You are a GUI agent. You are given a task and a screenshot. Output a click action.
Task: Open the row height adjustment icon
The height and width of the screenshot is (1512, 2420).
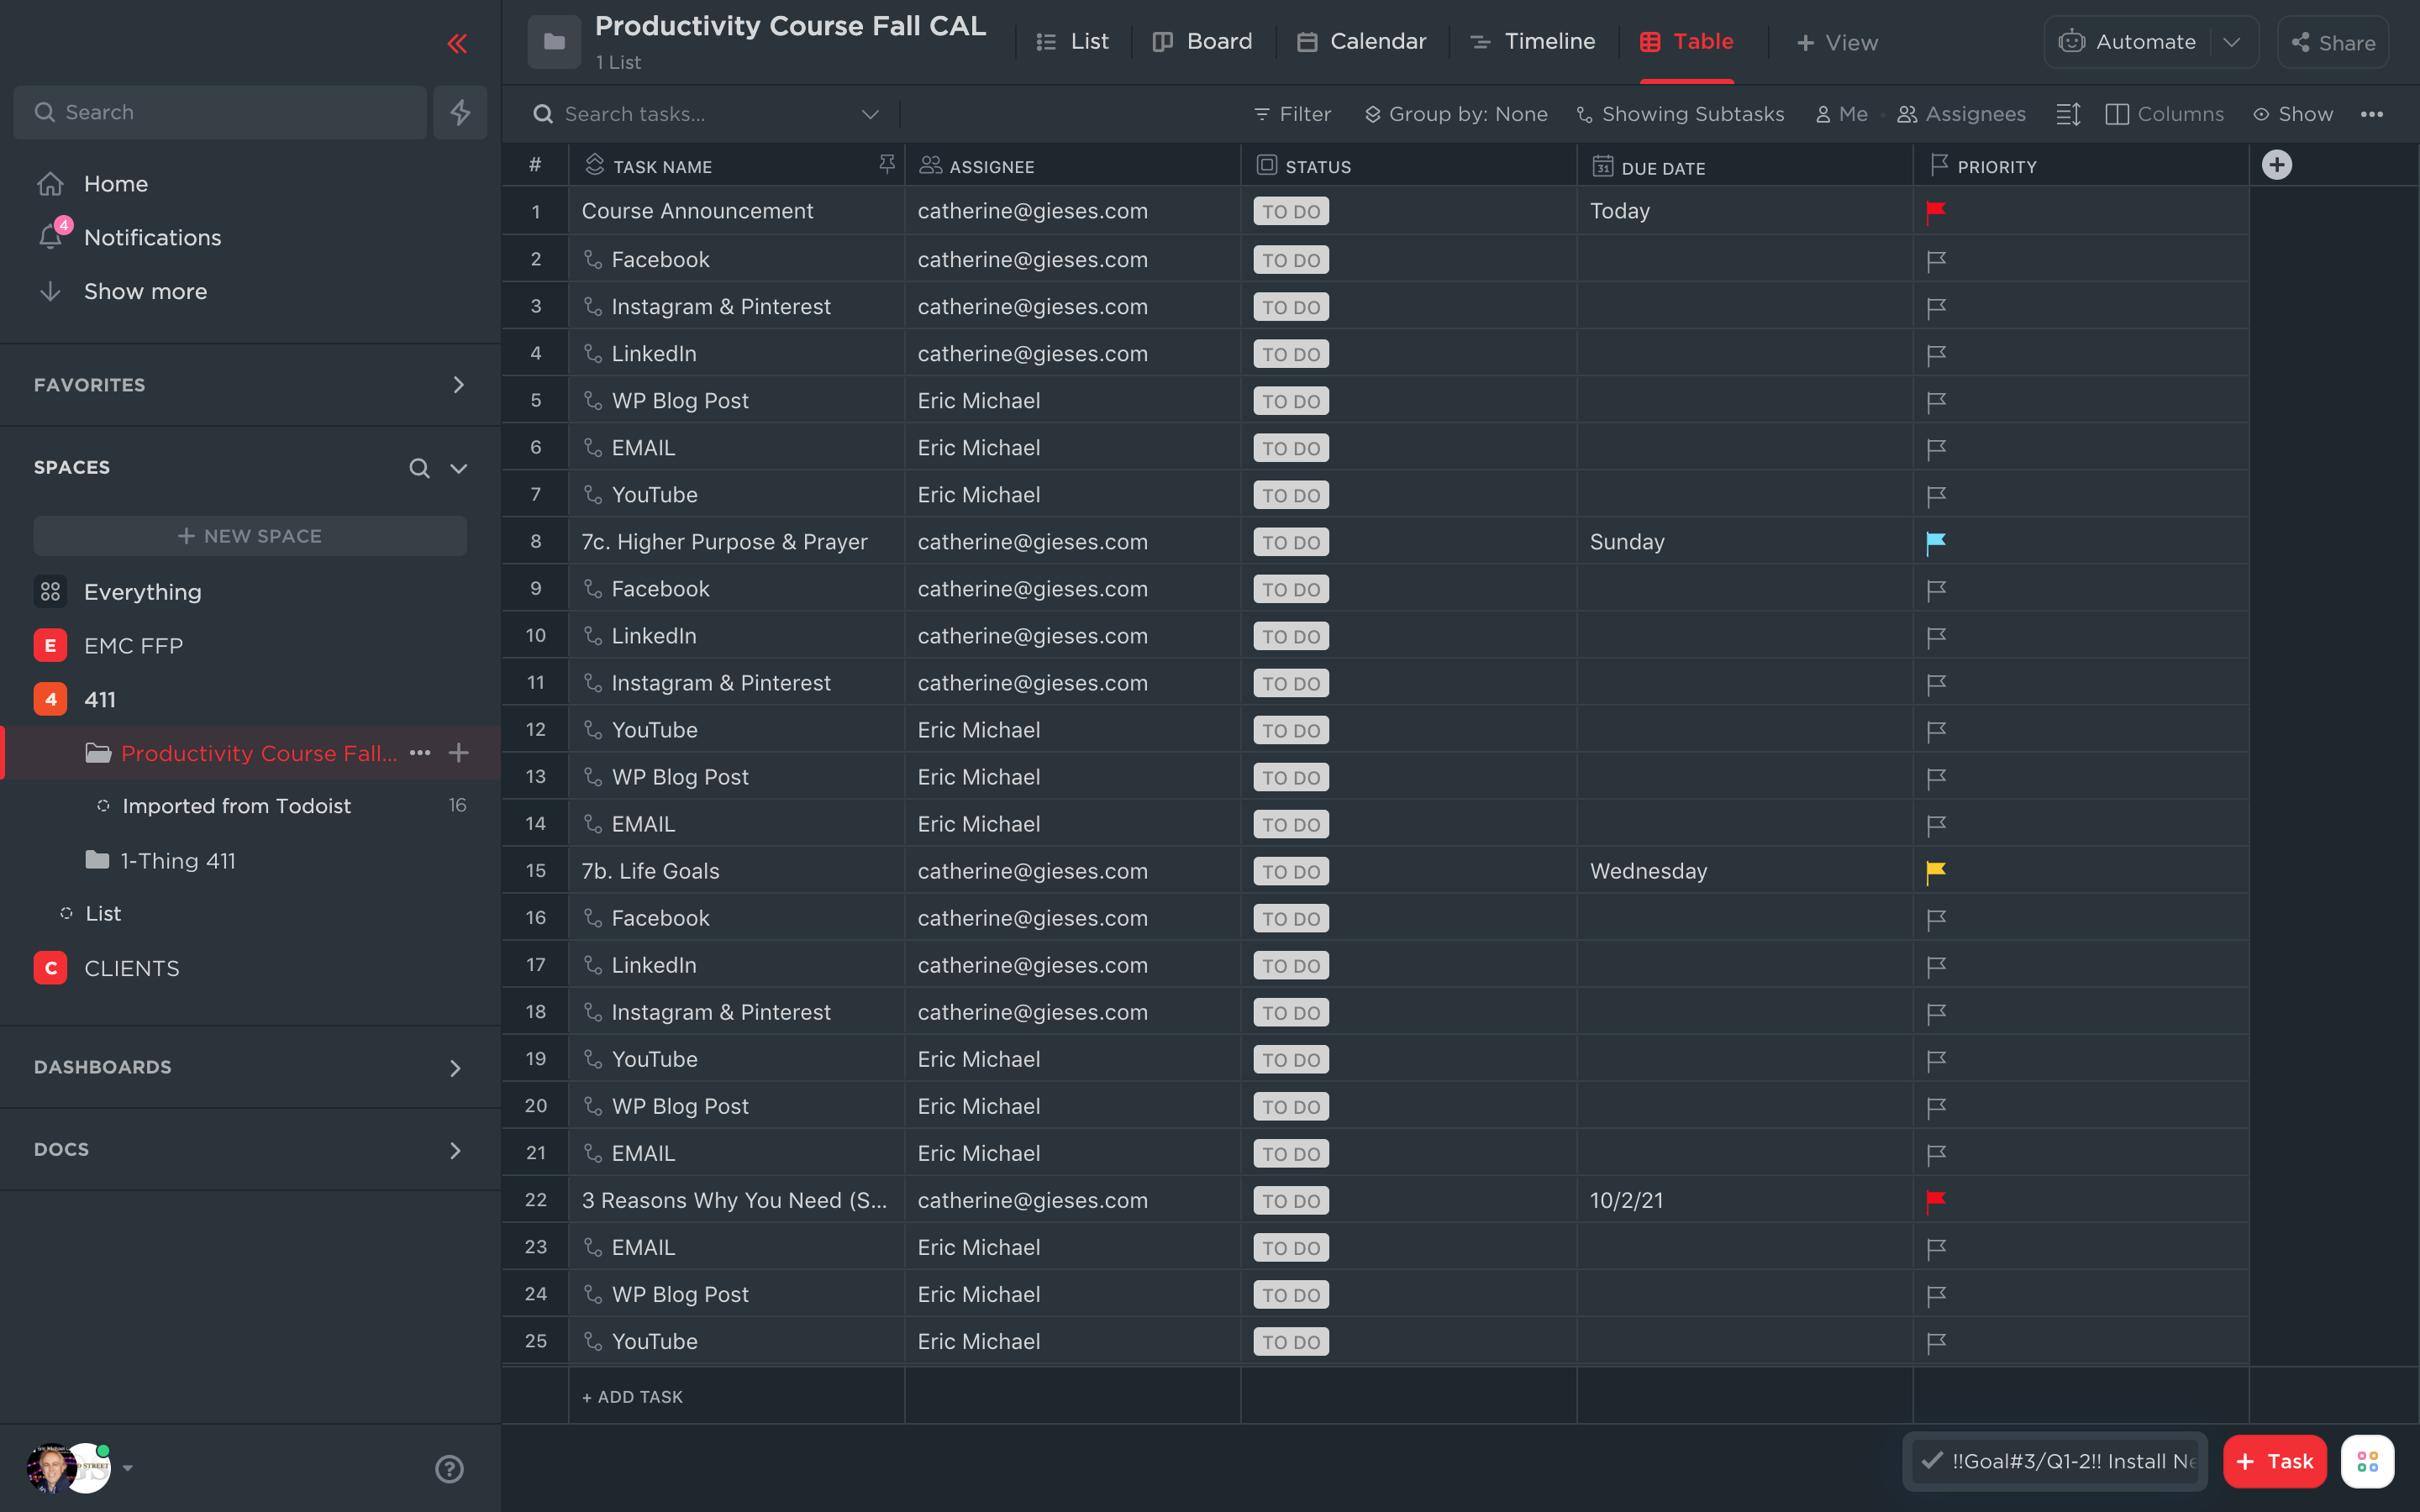pos(2068,114)
